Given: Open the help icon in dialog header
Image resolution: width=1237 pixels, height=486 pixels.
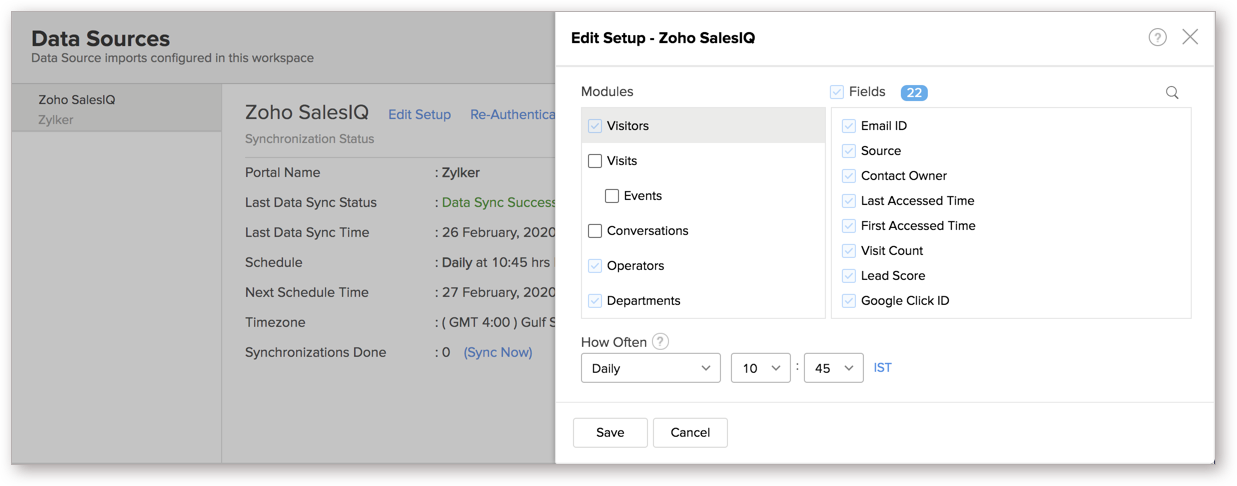Looking at the screenshot, I should coord(1157,37).
